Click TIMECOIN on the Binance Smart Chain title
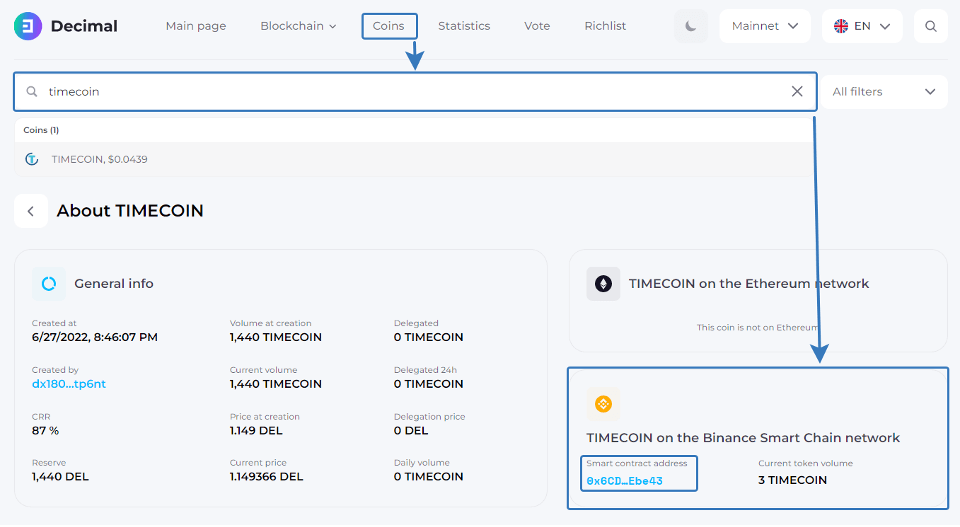 coord(743,438)
